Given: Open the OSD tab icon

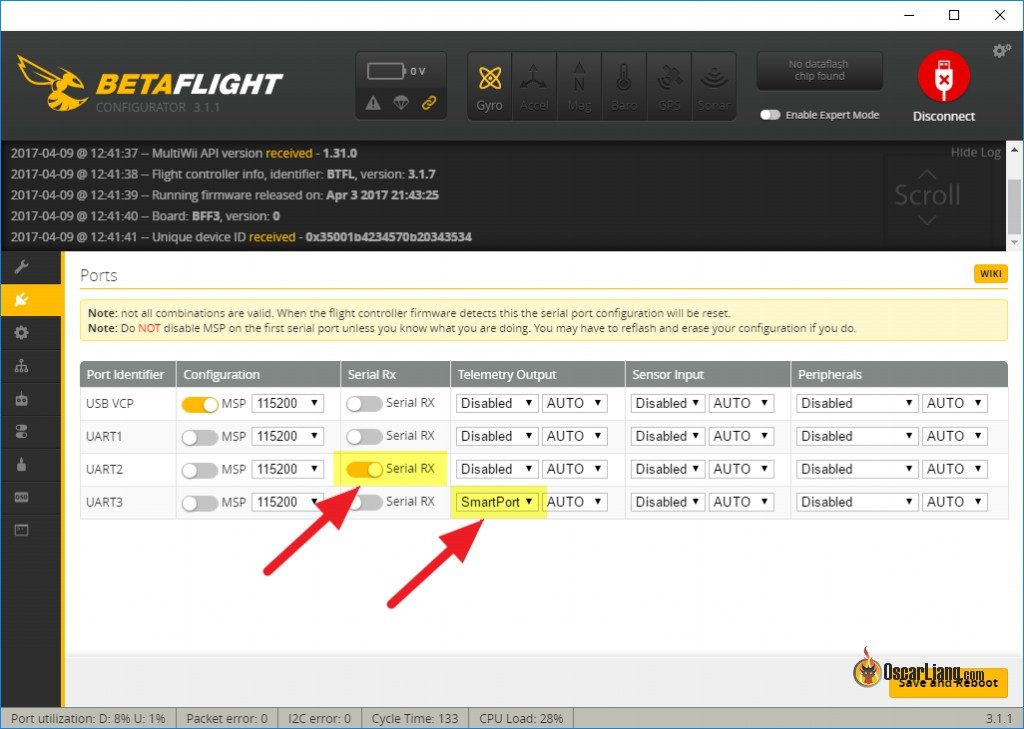Looking at the screenshot, I should click(x=21, y=497).
